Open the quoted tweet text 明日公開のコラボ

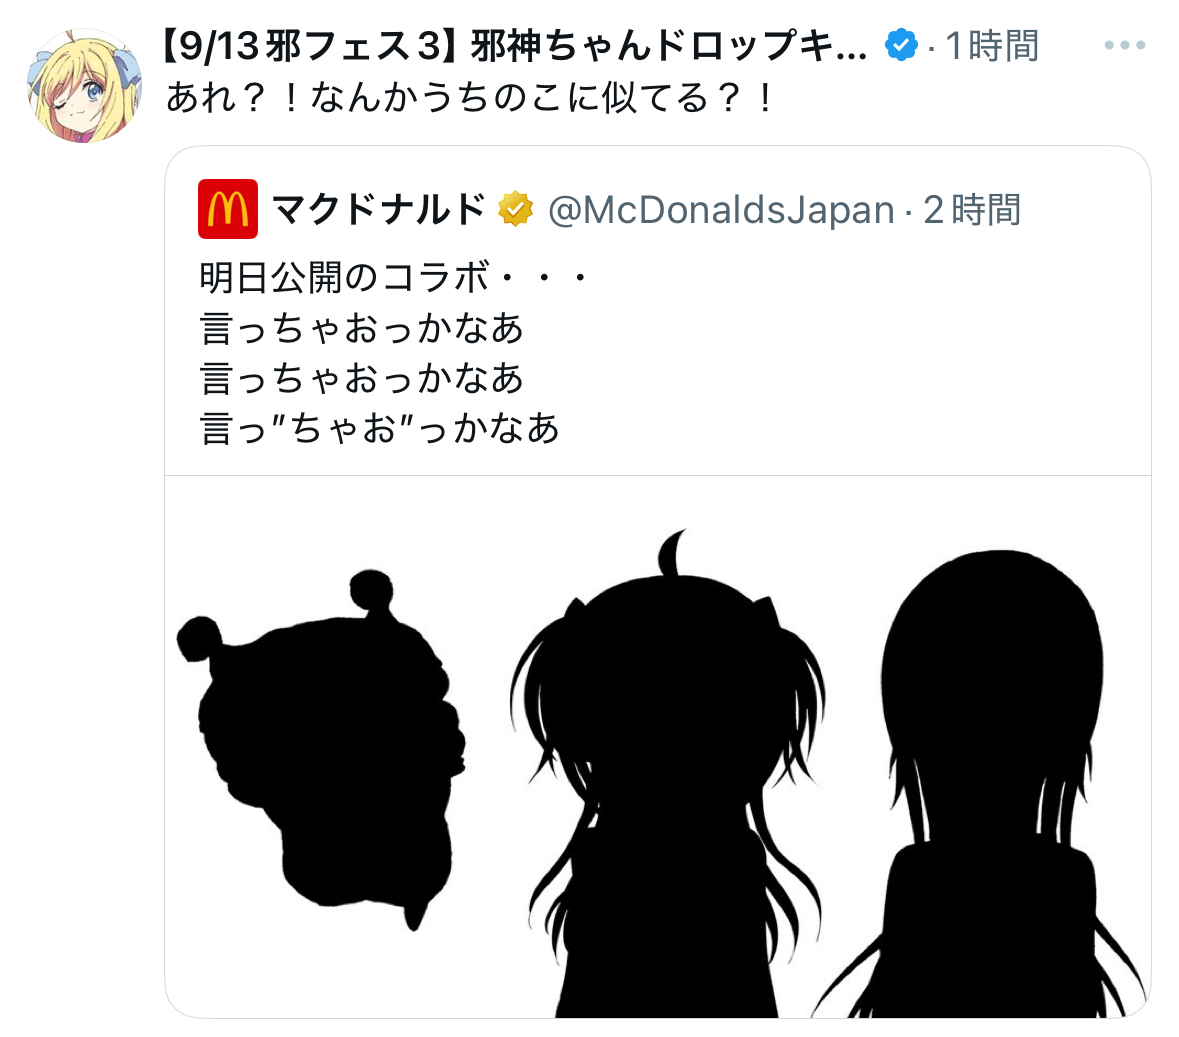345,277
